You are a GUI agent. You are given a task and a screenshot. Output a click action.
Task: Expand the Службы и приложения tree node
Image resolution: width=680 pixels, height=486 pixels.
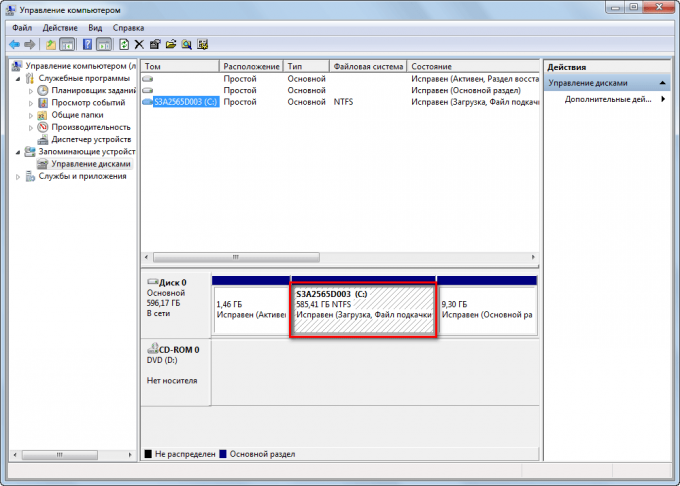click(x=18, y=176)
